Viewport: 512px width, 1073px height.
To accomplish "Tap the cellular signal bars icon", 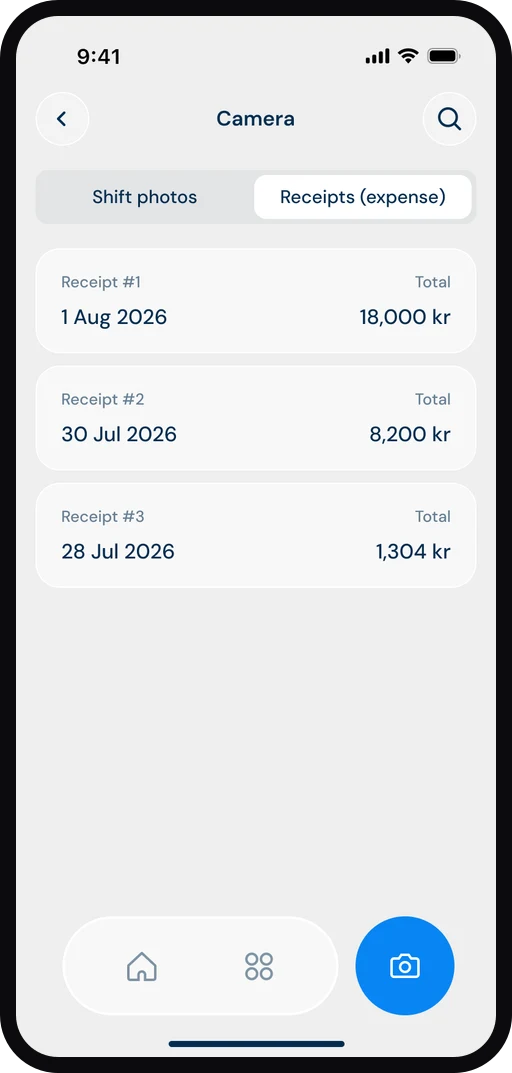I will pyautogui.click(x=378, y=57).
